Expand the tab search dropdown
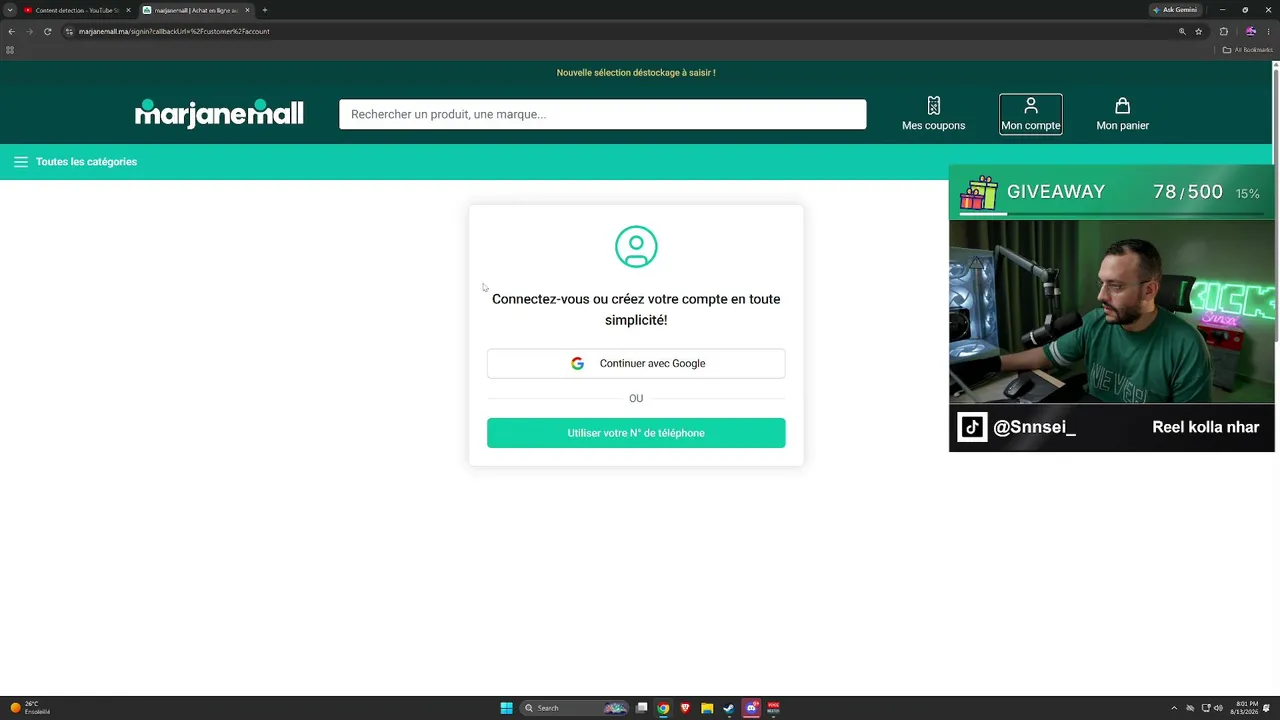The image size is (1280, 720). coord(10,10)
